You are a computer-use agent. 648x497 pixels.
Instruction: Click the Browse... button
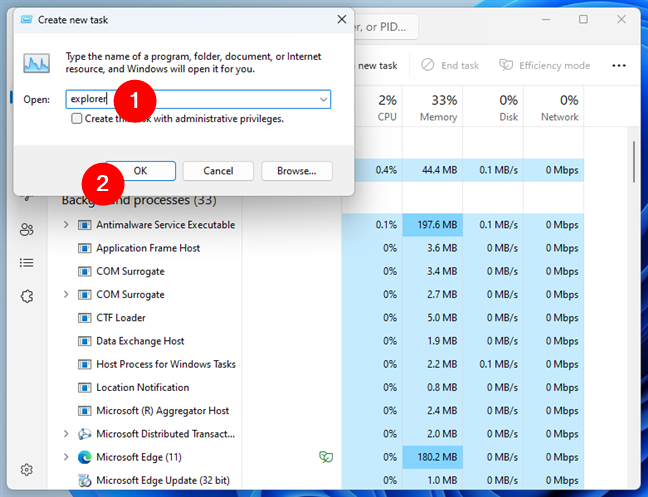(x=297, y=171)
